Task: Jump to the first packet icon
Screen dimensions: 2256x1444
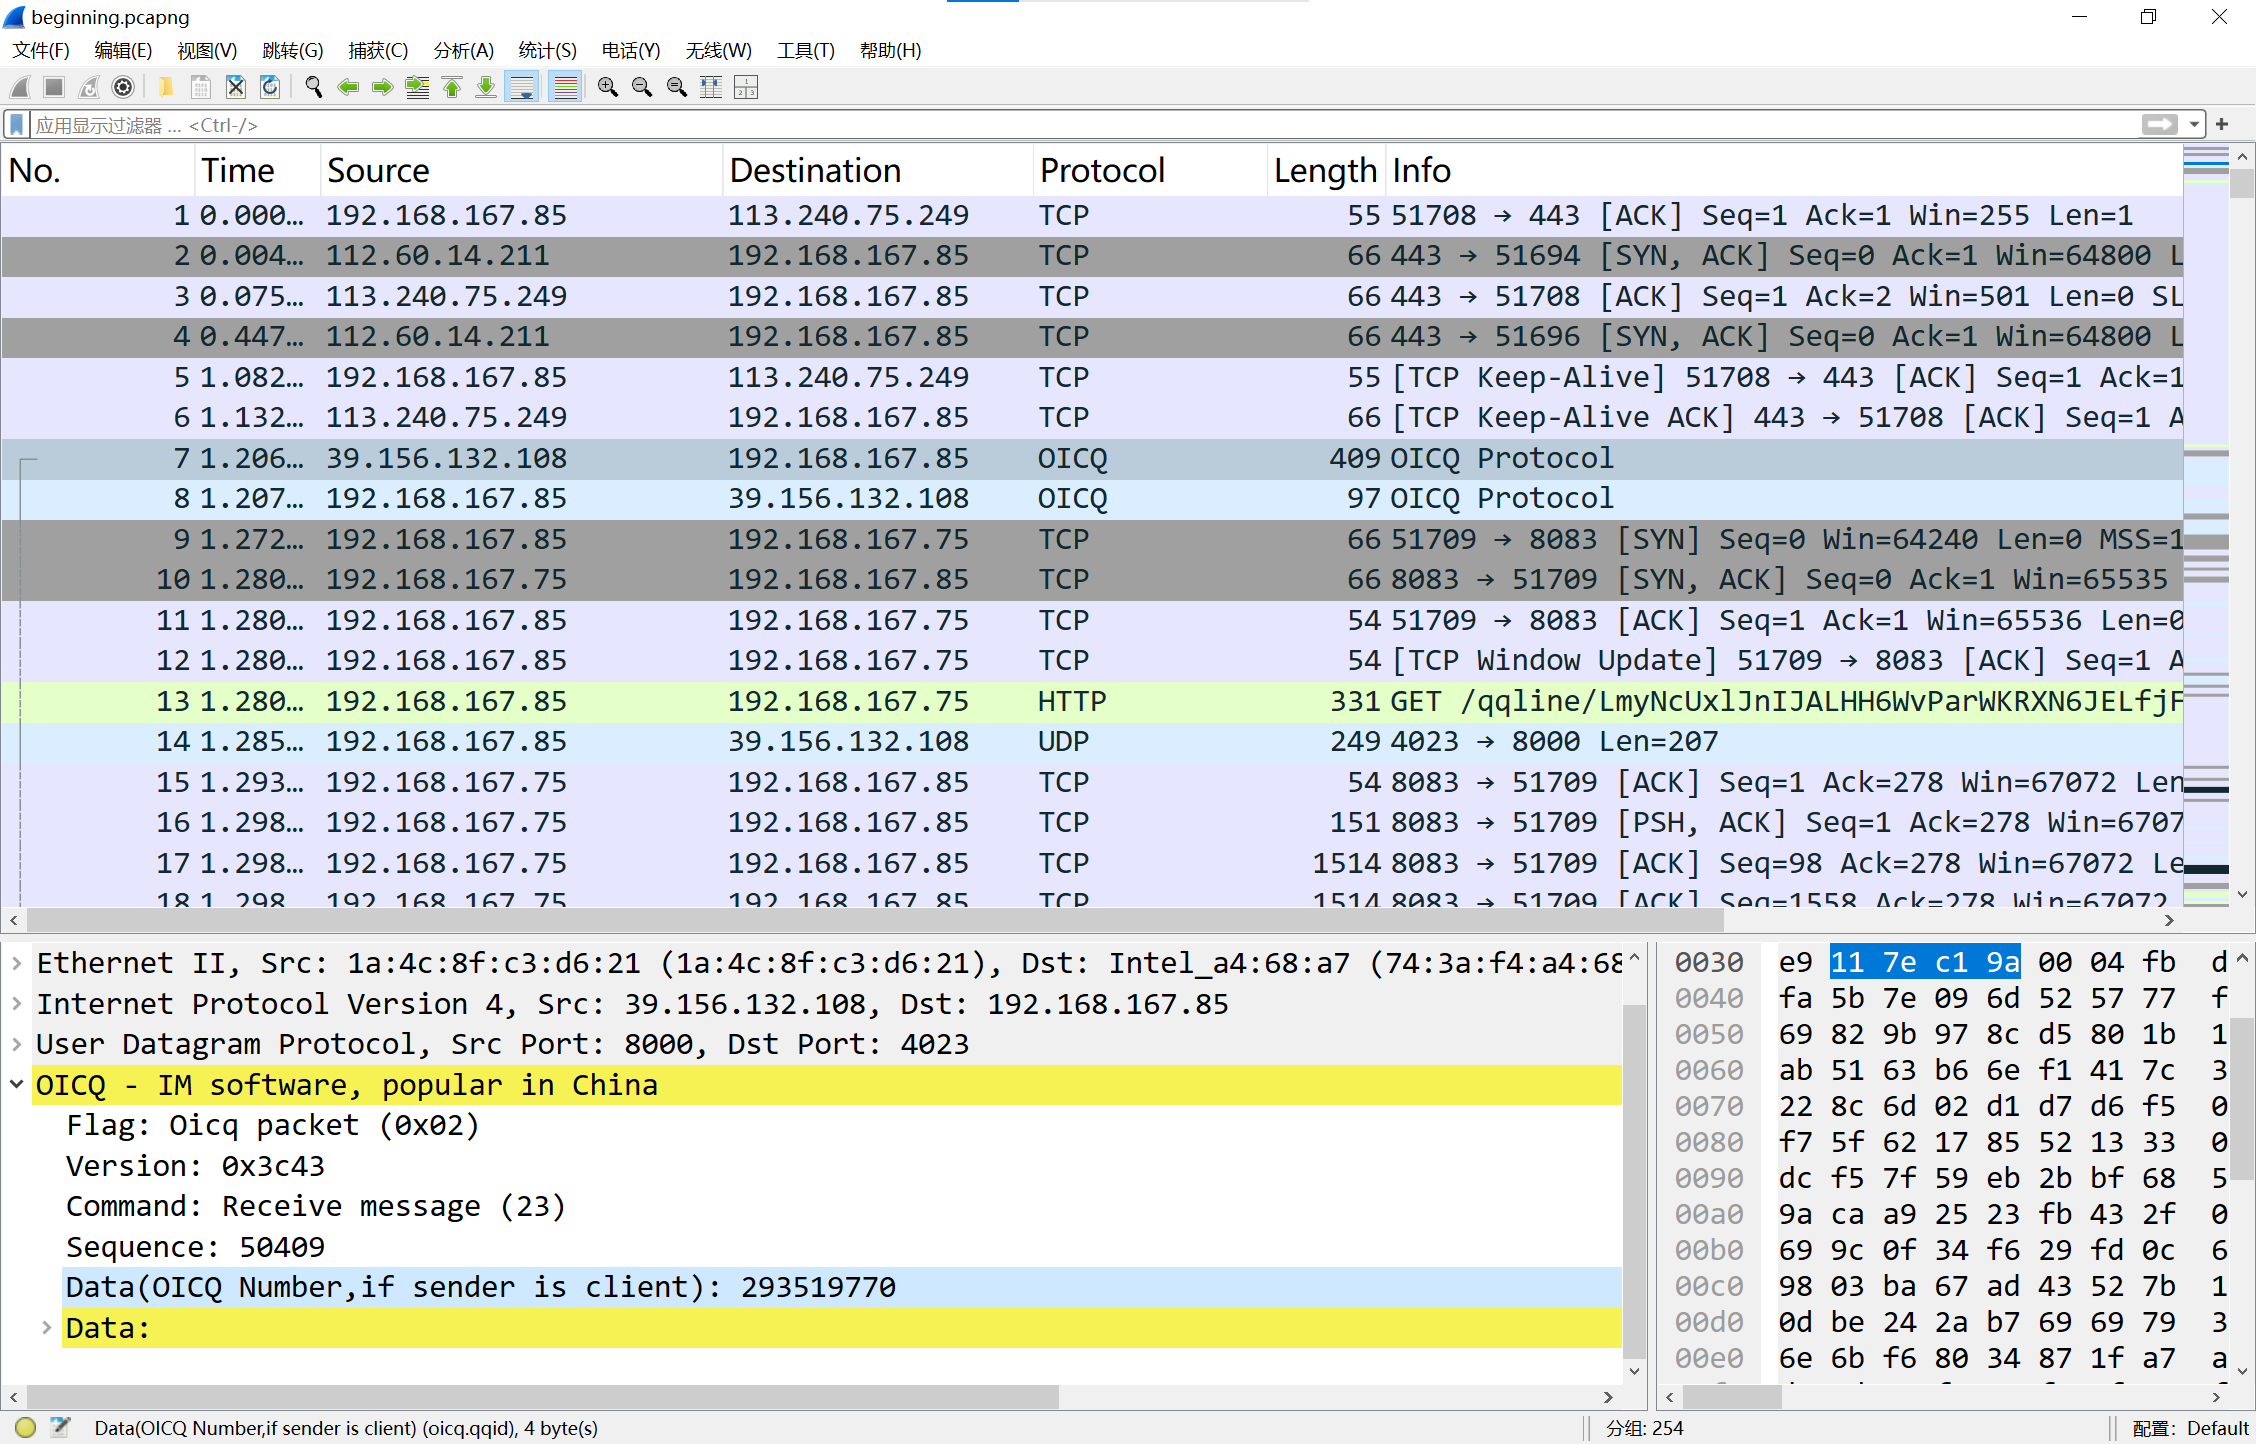Action: click(x=452, y=88)
